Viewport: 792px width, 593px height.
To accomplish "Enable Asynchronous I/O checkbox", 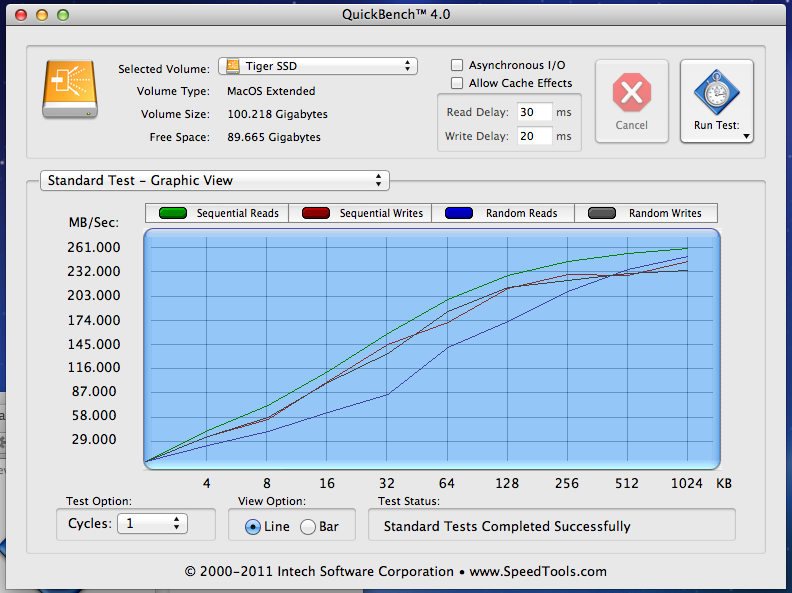I will (458, 65).
